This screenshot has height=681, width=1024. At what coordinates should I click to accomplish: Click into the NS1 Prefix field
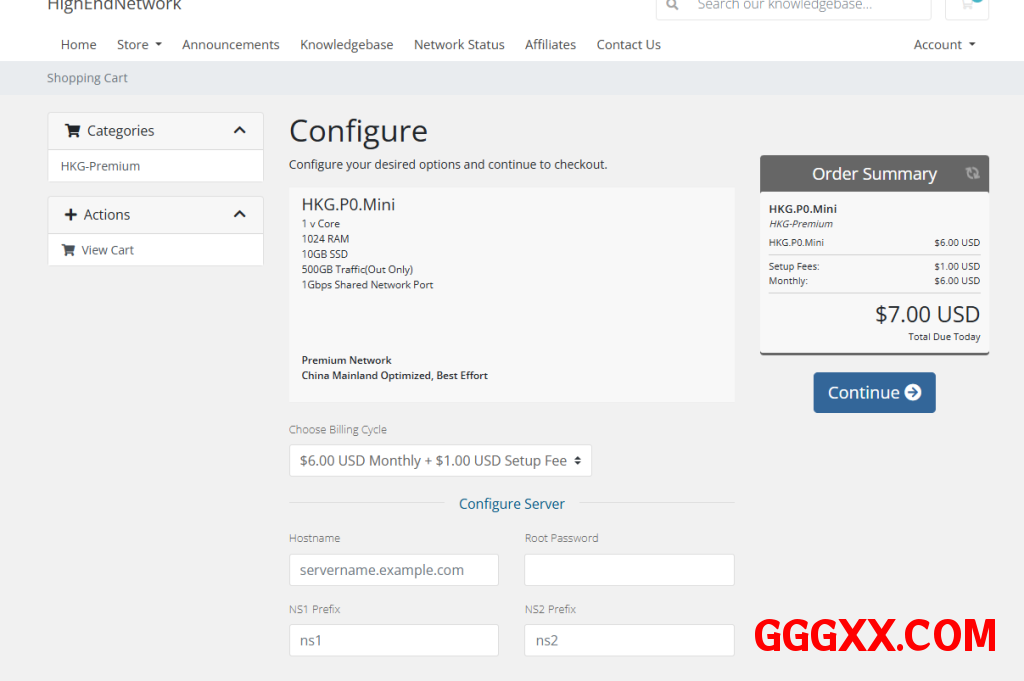click(393, 640)
